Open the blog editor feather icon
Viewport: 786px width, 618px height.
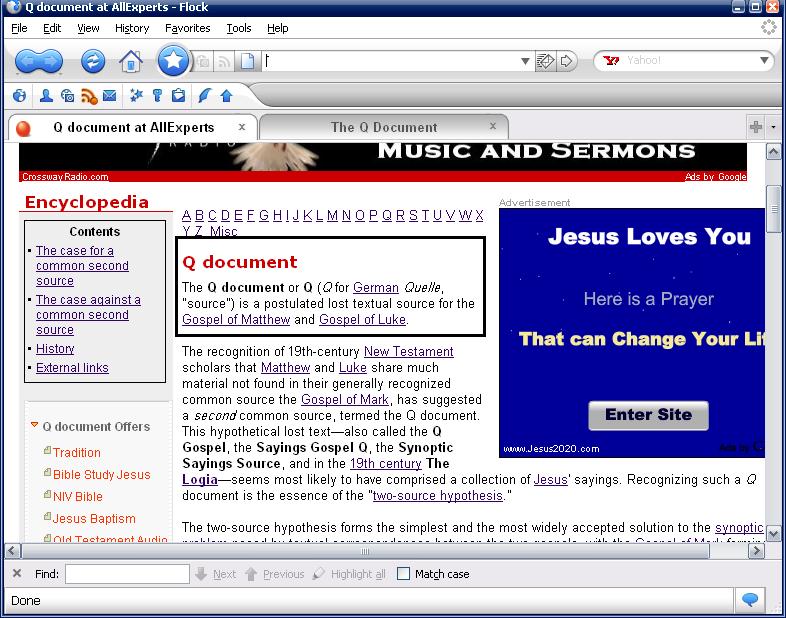(x=205, y=96)
